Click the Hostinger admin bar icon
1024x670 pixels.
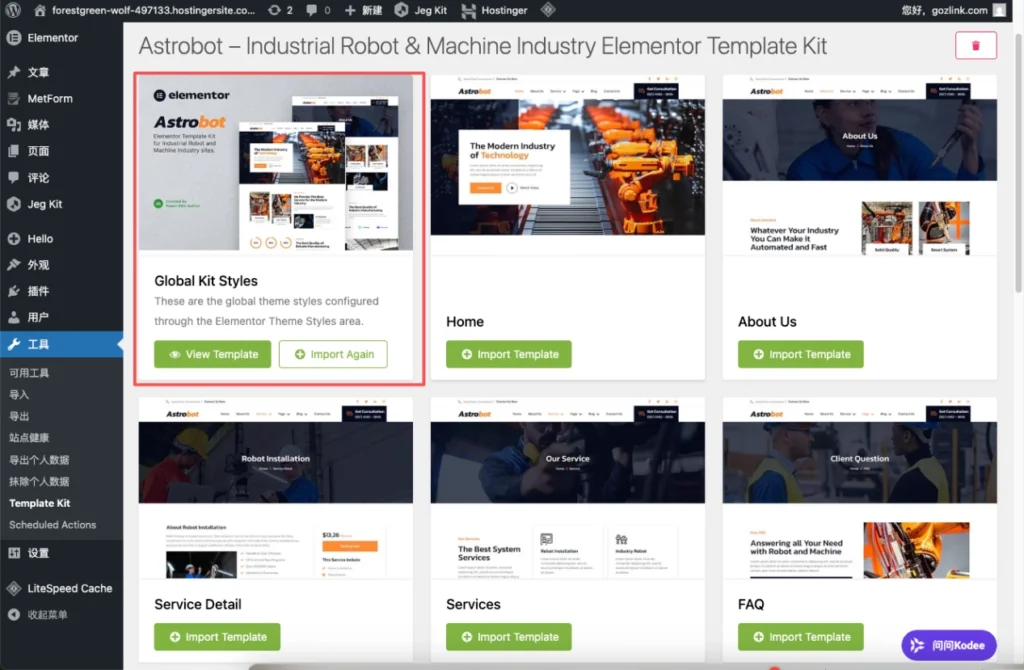(468, 10)
